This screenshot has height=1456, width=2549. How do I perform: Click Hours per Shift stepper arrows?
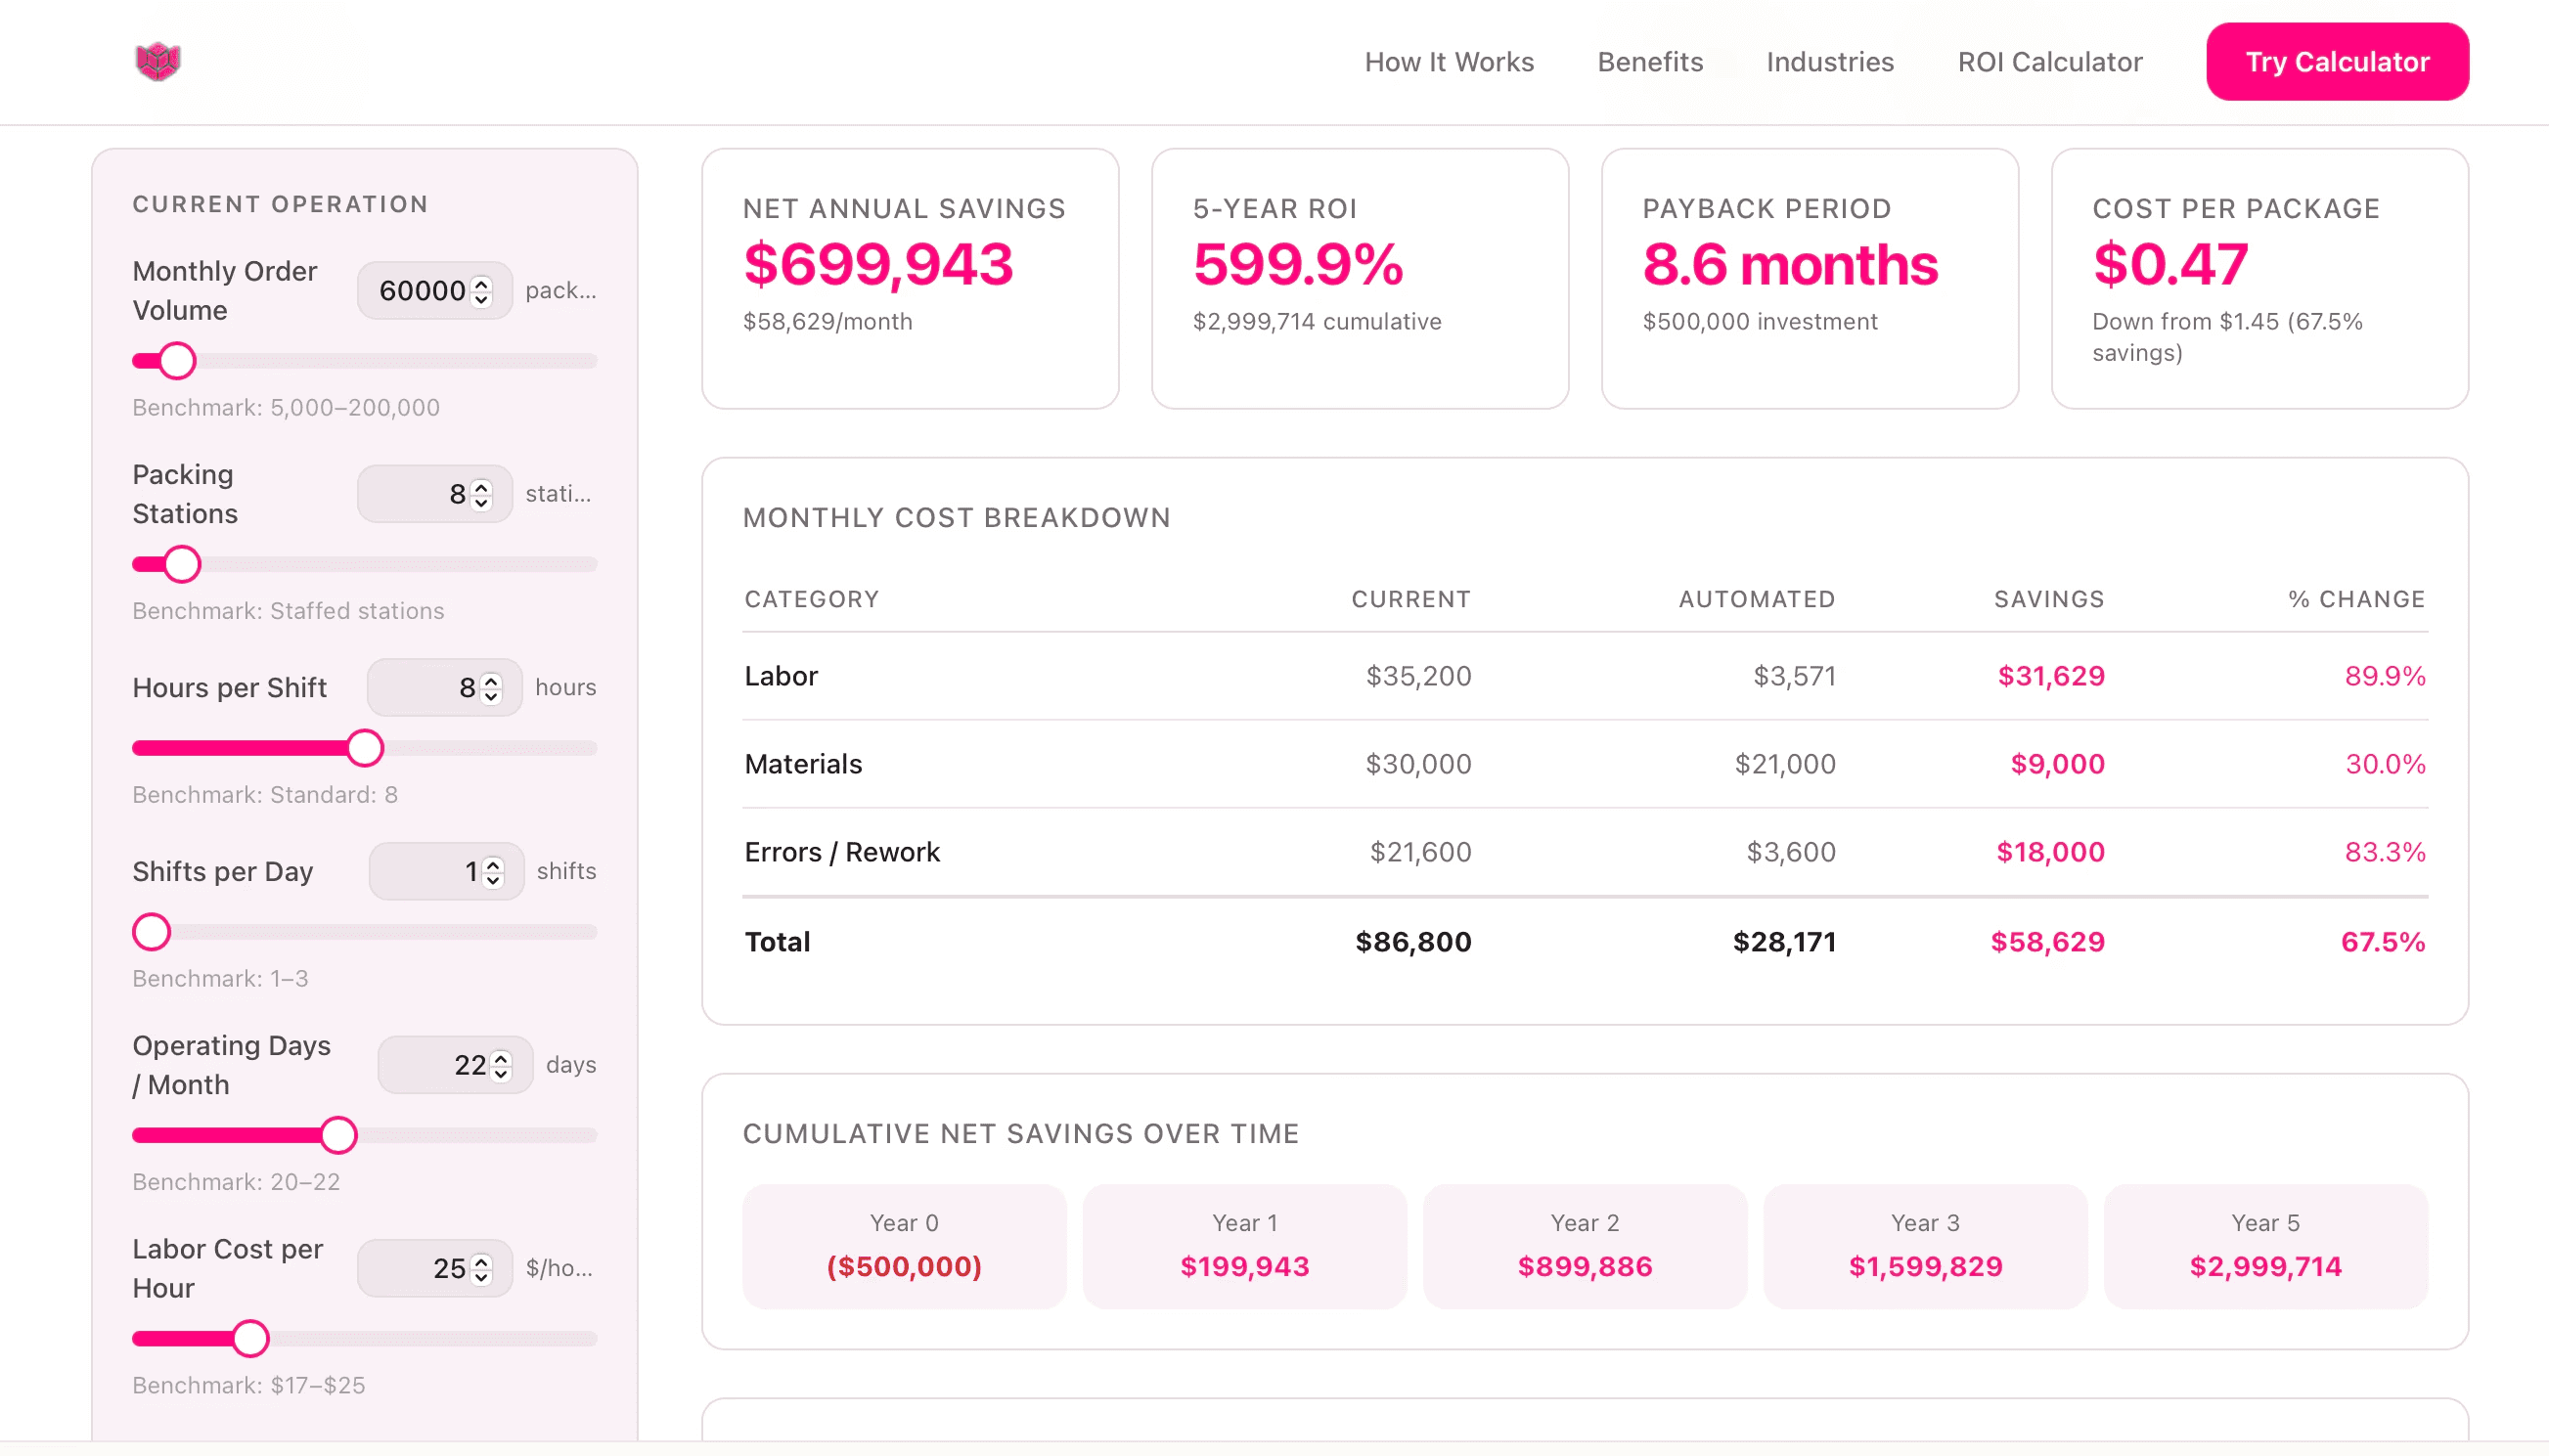tap(491, 688)
